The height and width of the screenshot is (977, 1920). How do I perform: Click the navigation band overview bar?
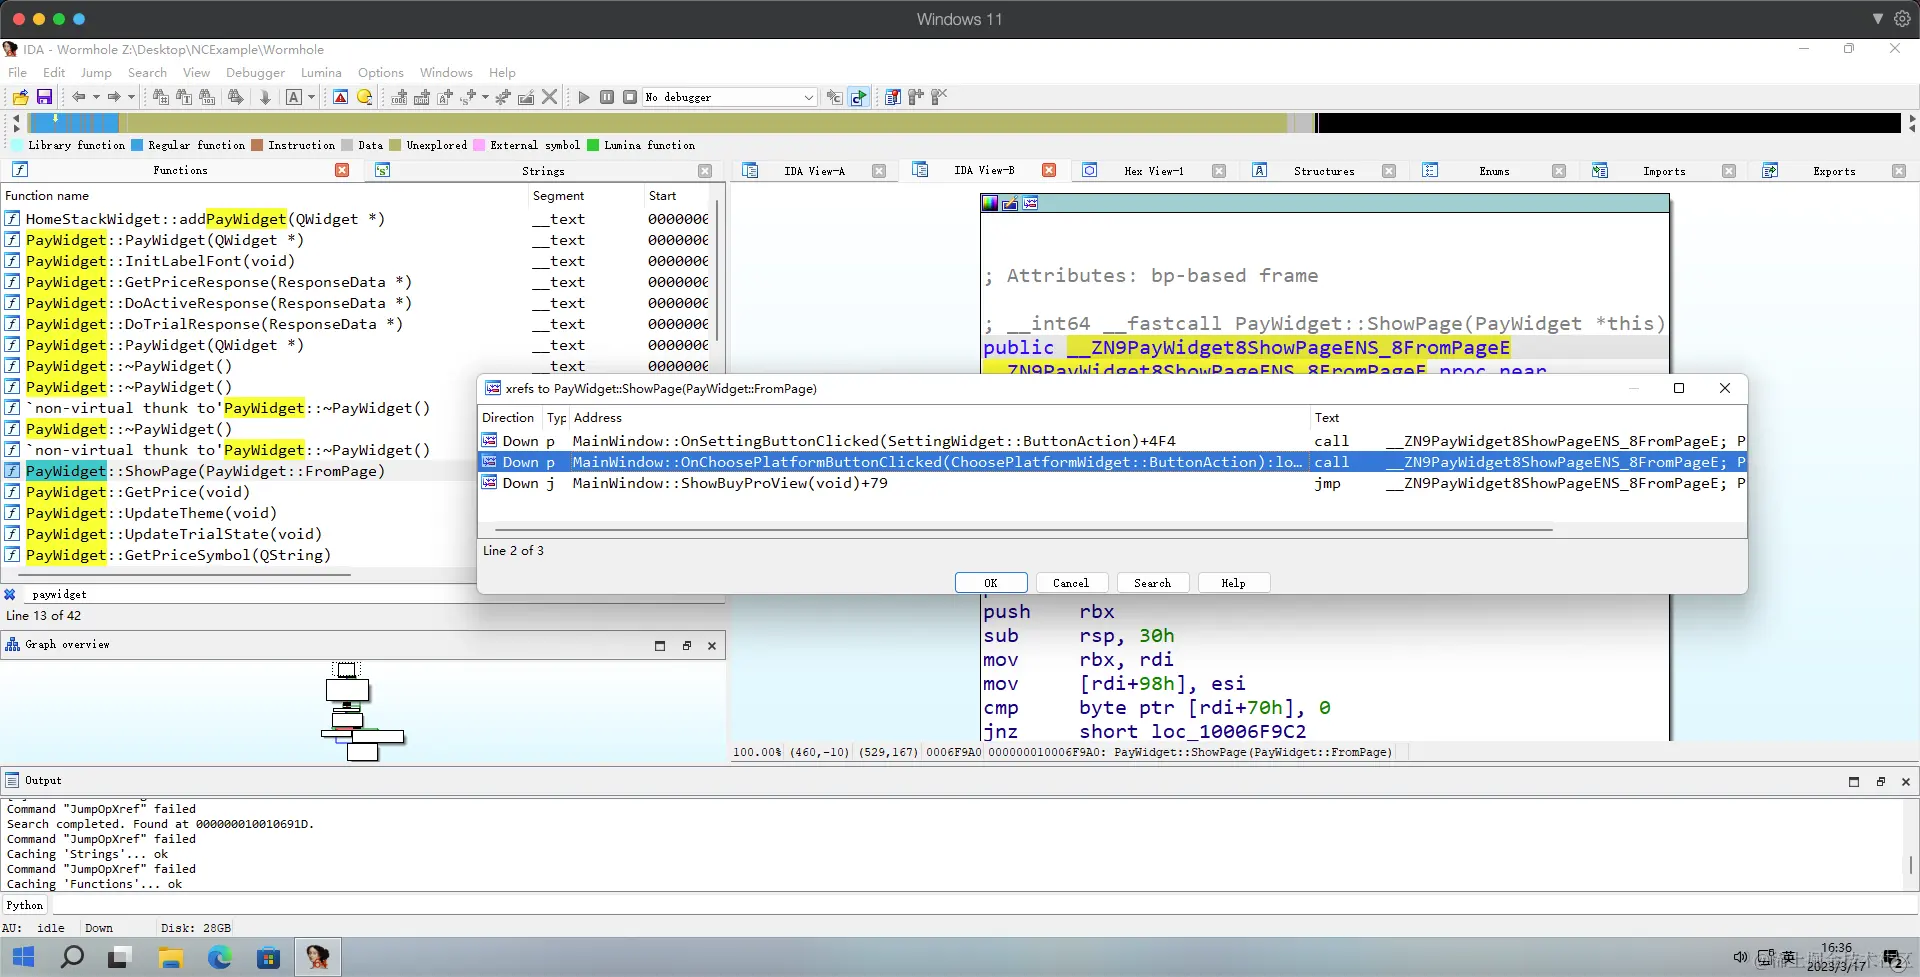(x=964, y=123)
